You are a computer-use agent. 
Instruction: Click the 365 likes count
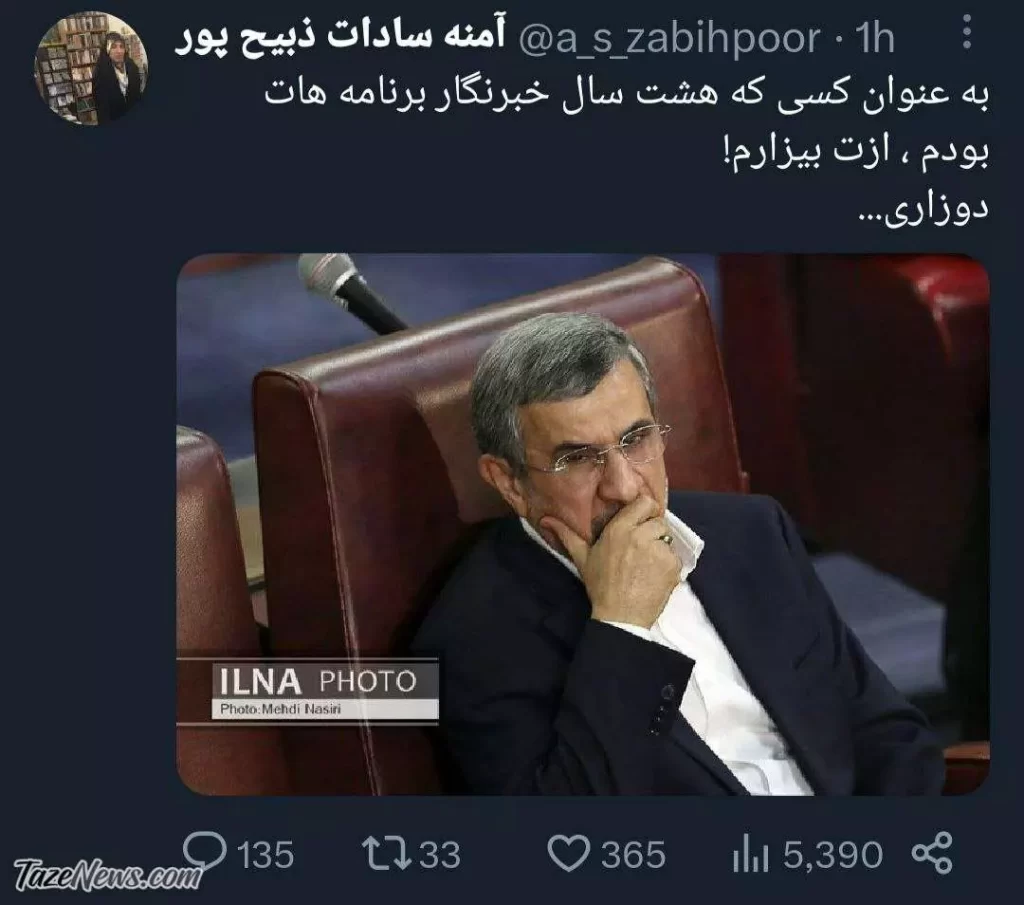633,855
